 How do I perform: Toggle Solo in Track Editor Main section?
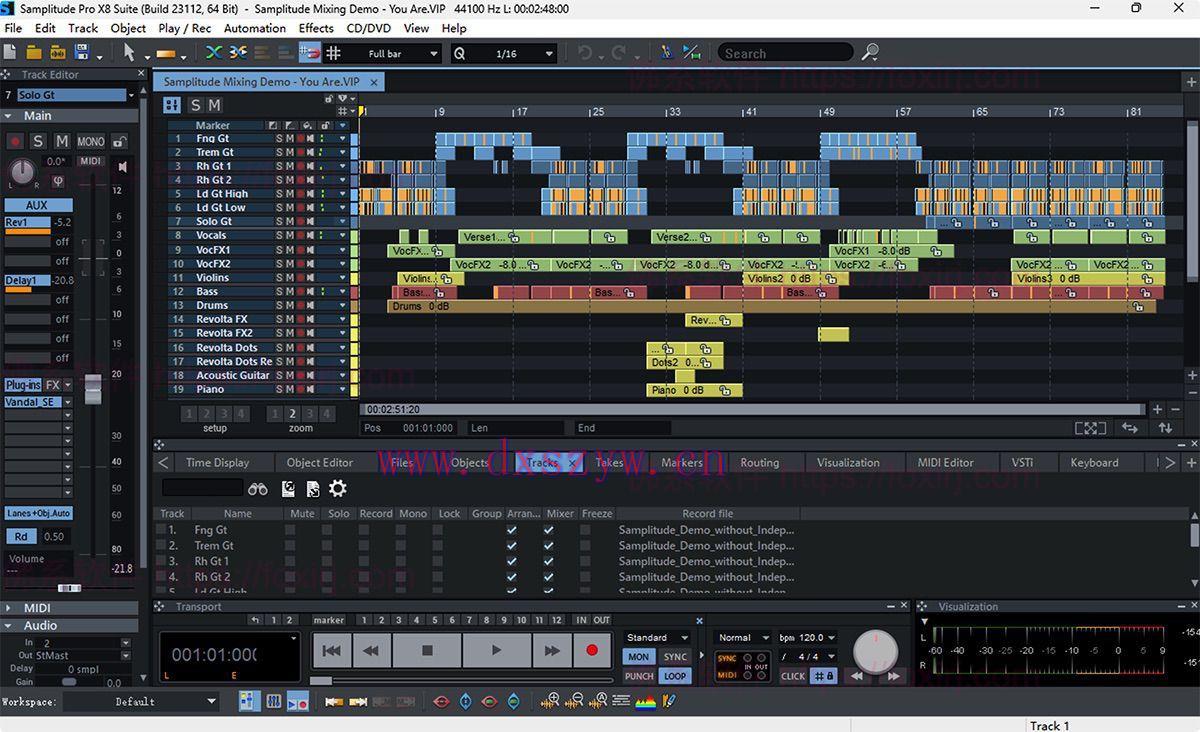(38, 142)
